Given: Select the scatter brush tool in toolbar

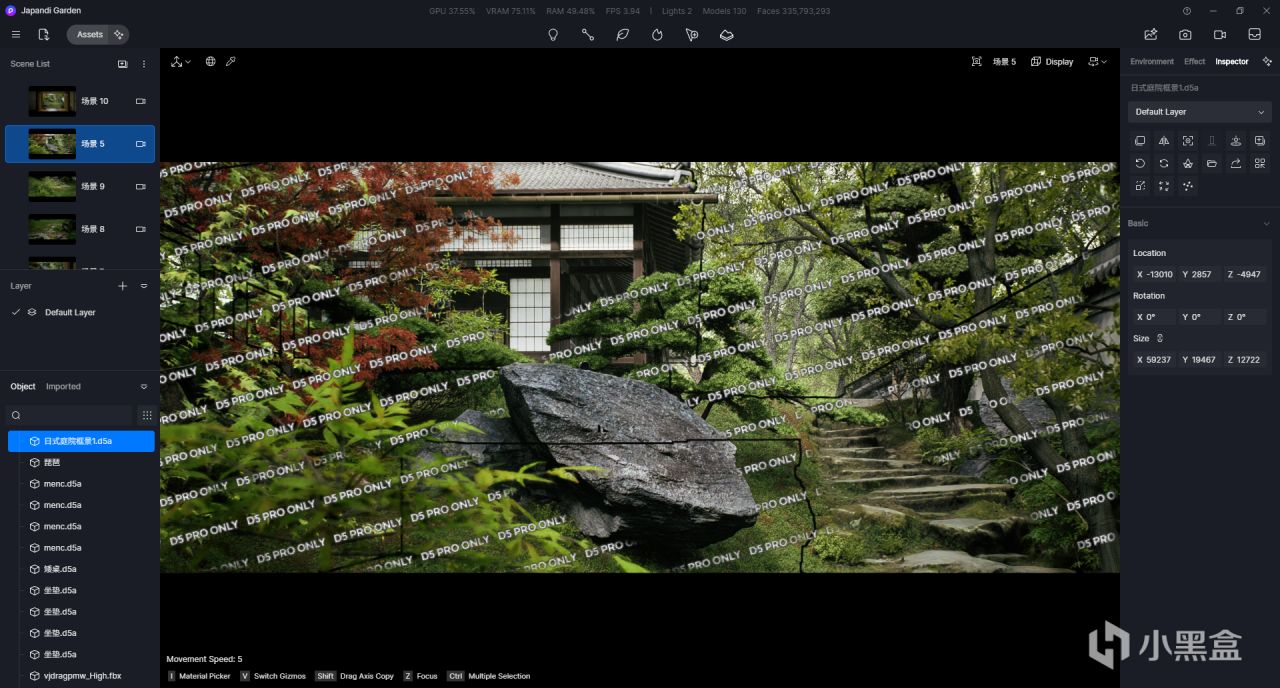Looking at the screenshot, I should pyautogui.click(x=692, y=34).
